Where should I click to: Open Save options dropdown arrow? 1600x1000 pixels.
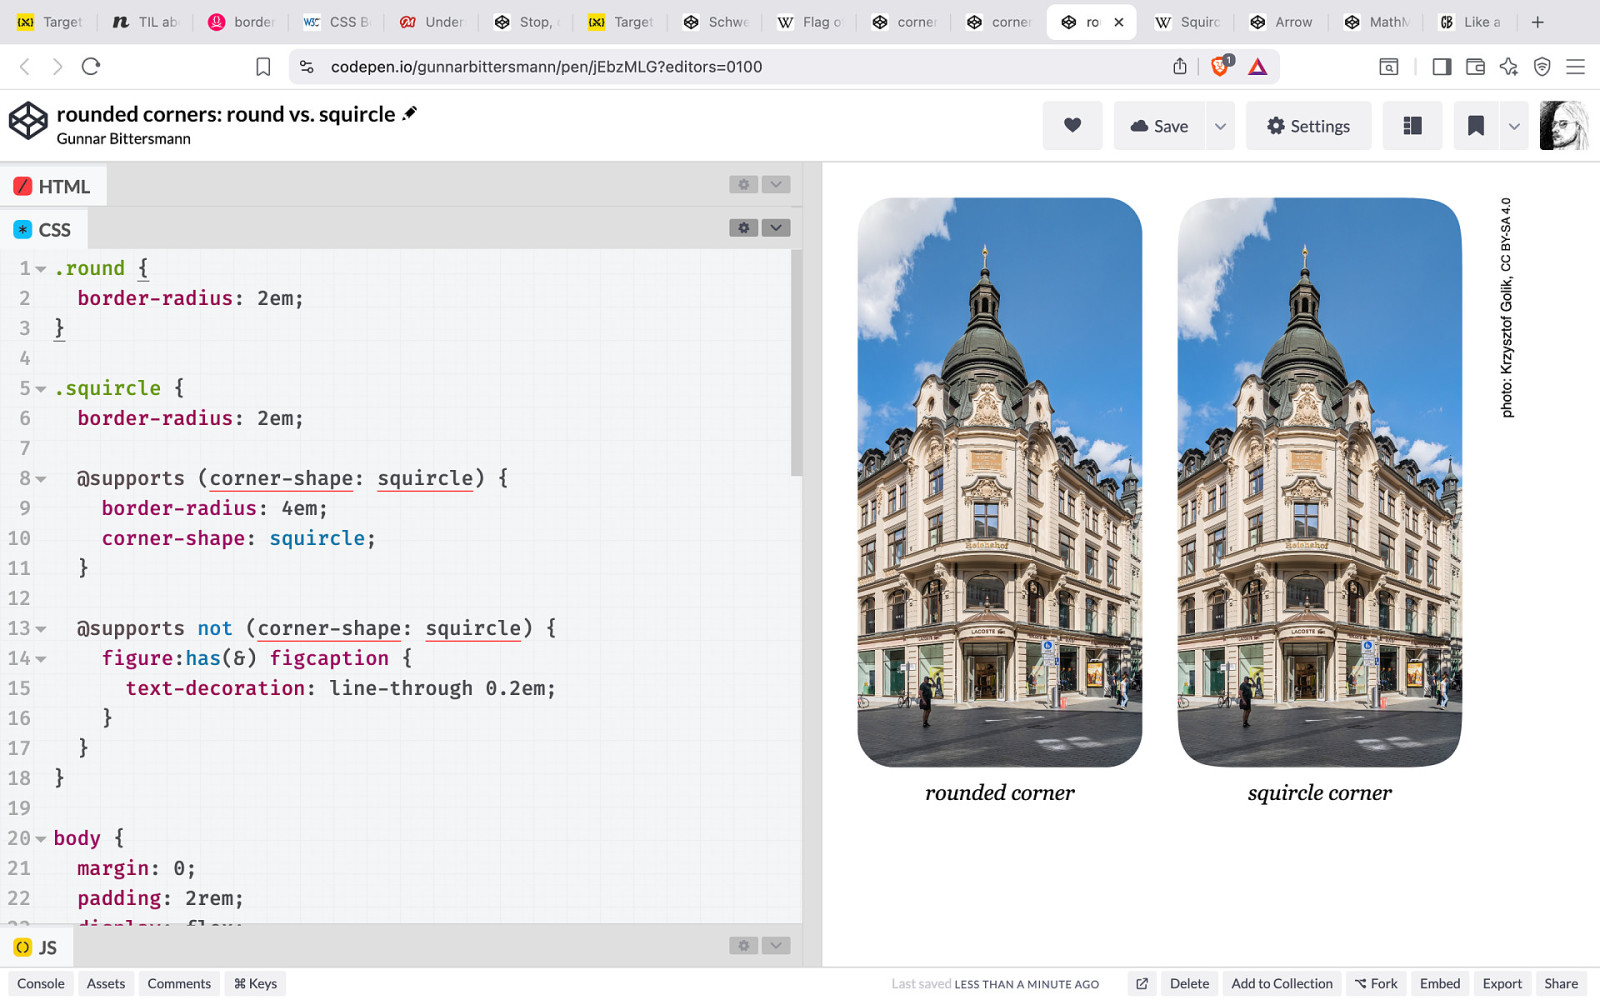1220,126
